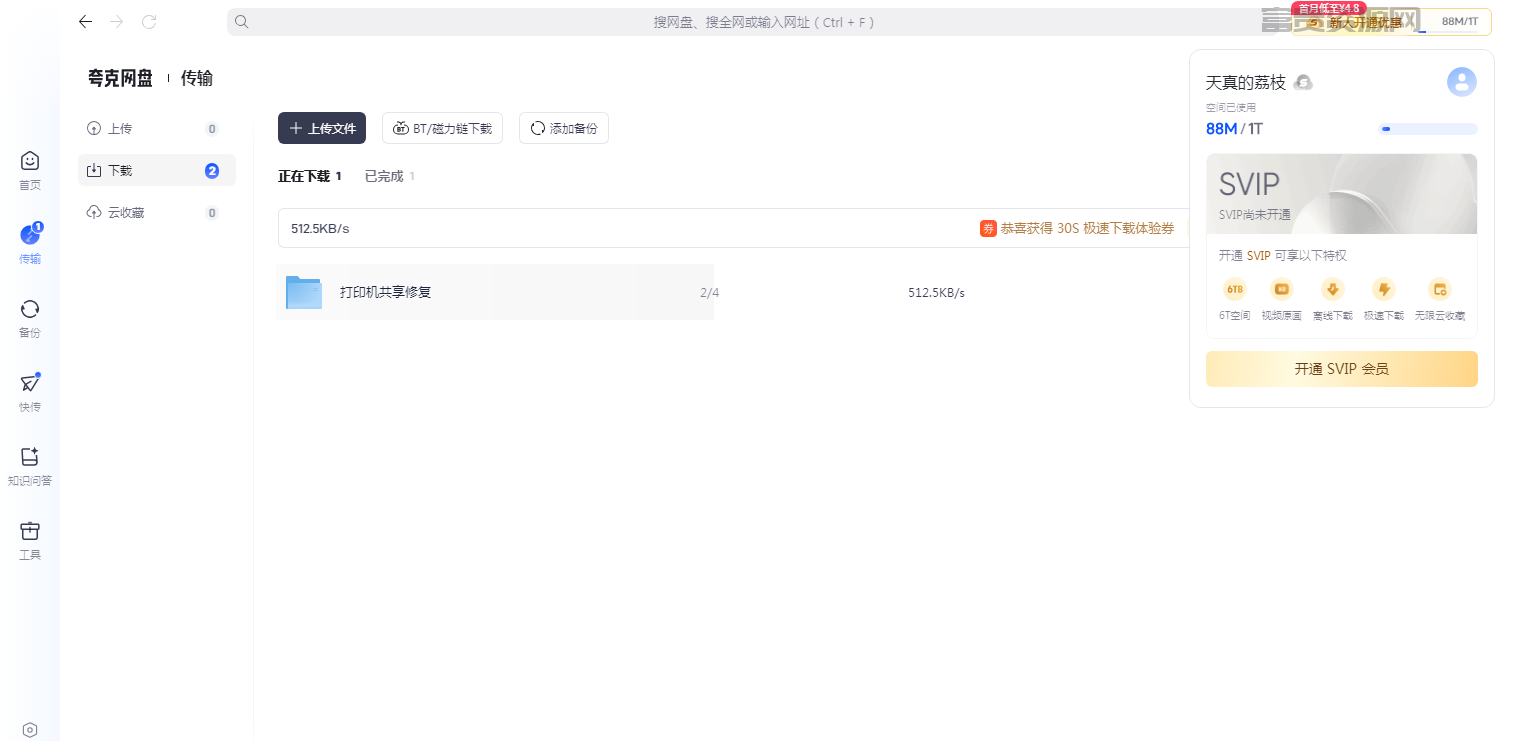Click the BT/磁力链下载 button

coord(442,128)
